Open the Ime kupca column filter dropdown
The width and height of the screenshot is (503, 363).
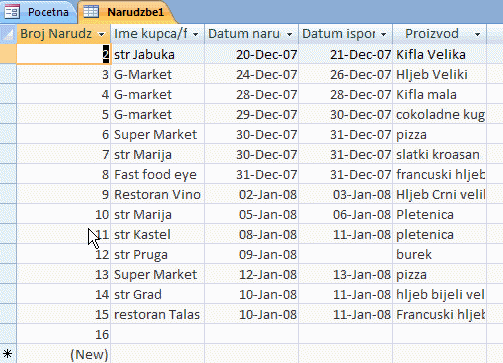(x=195, y=34)
